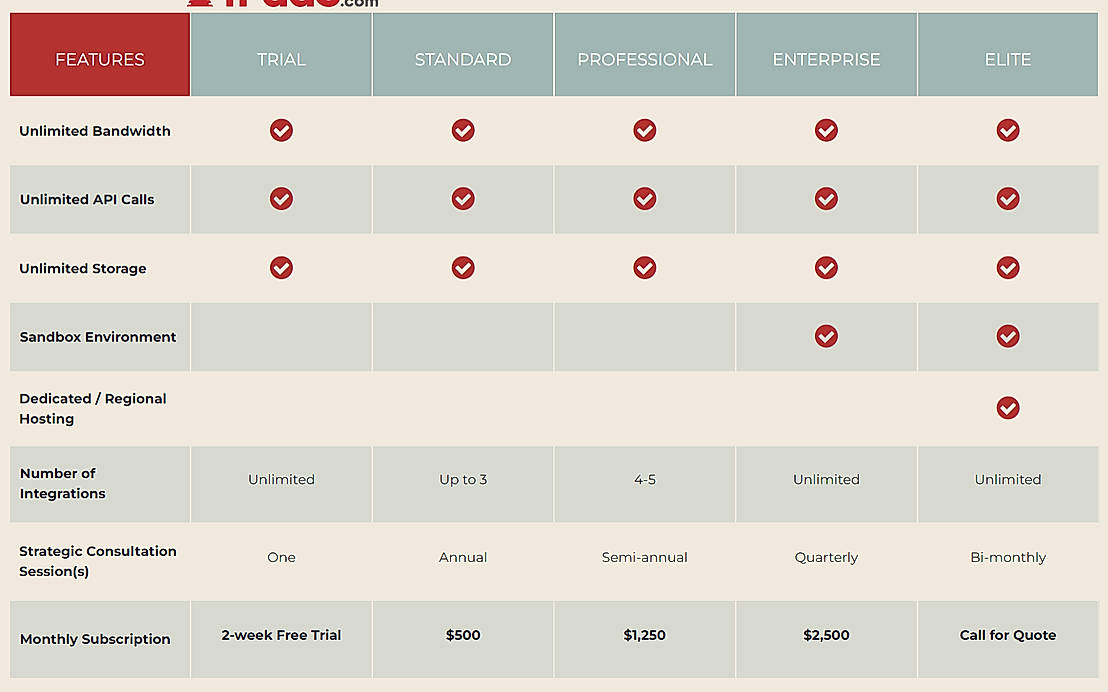Open the ELITE plan column header

tap(1008, 59)
